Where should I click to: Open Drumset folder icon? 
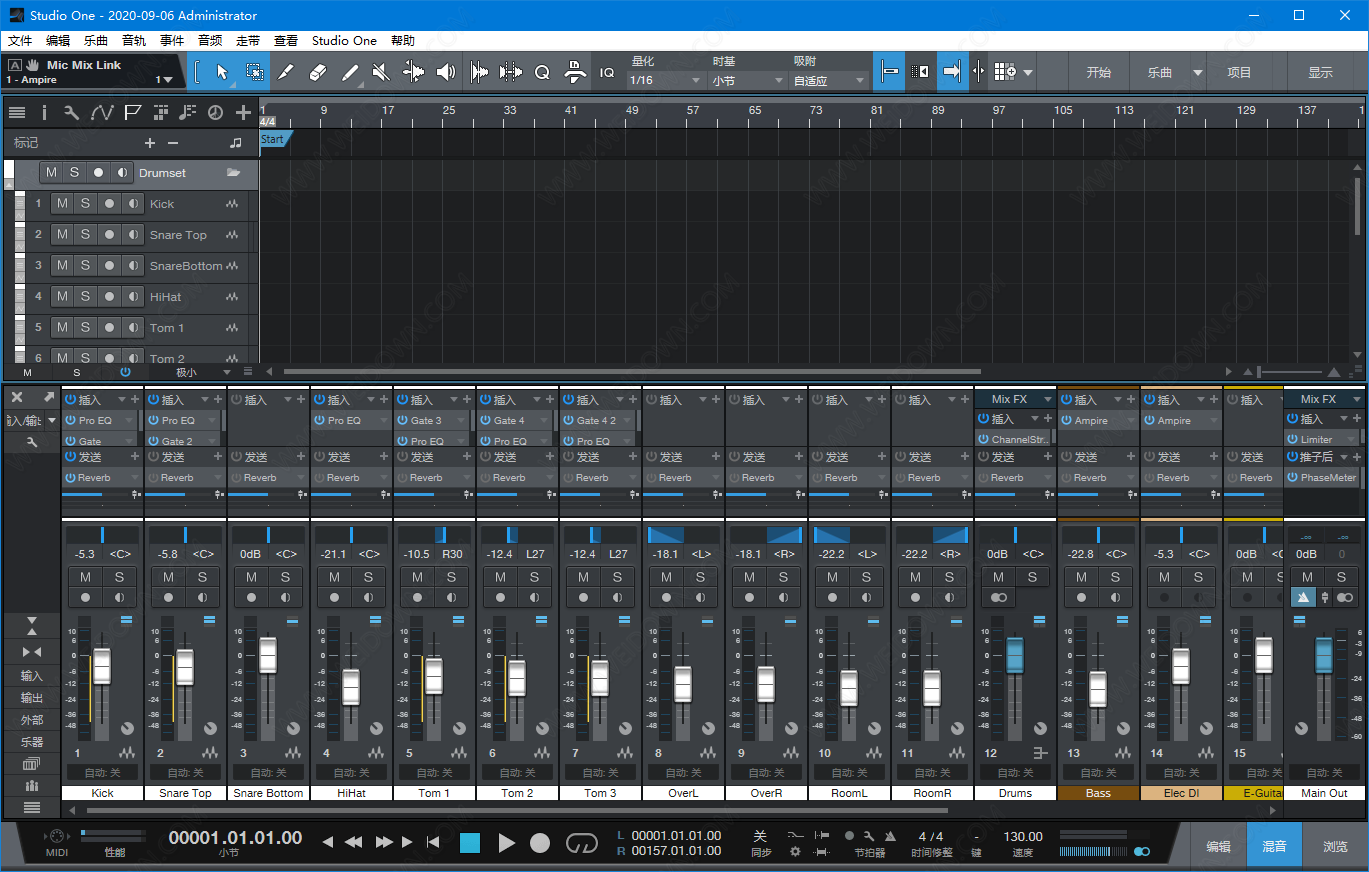[233, 173]
